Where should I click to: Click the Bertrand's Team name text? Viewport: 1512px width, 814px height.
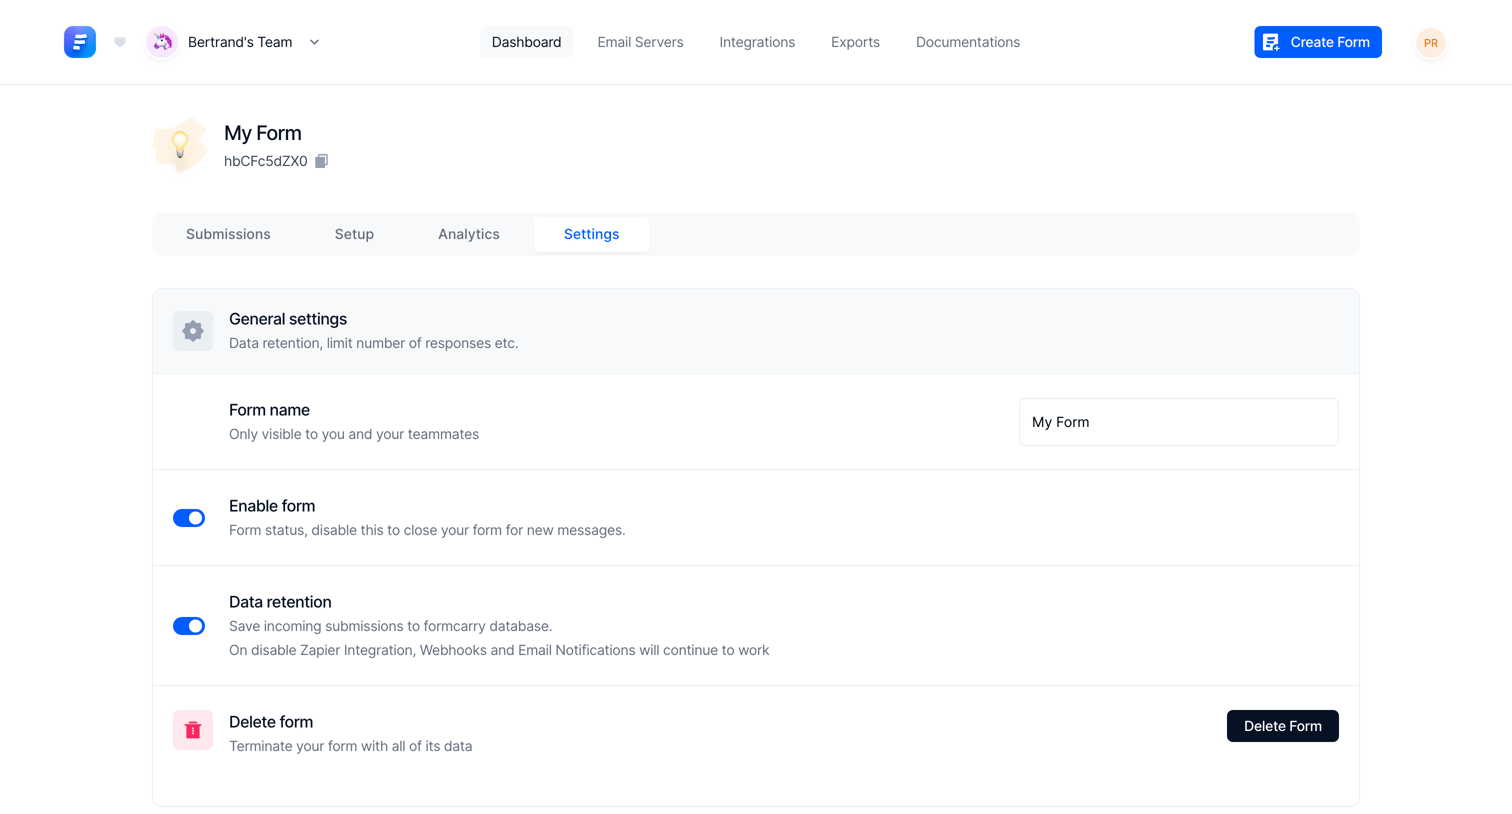click(x=240, y=42)
